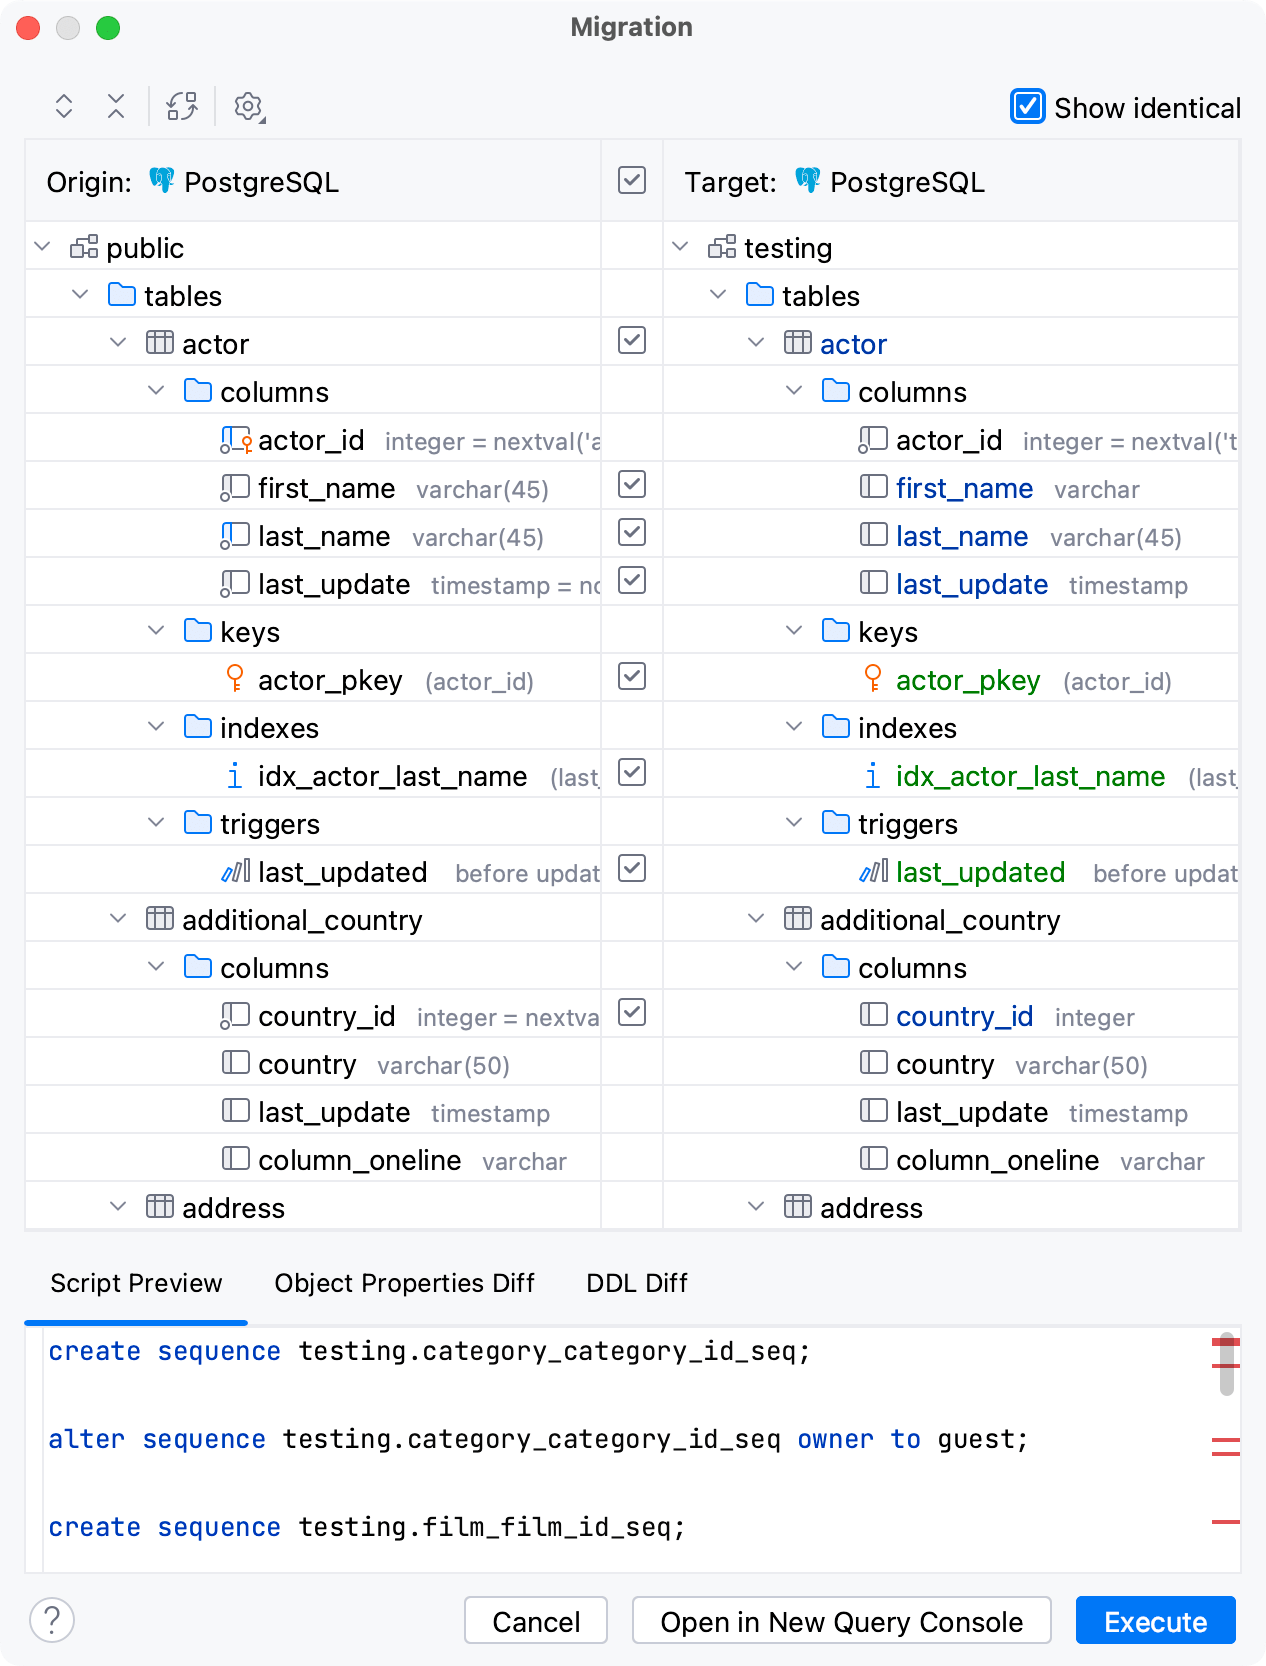Switch to the DDL Diff tab
The width and height of the screenshot is (1266, 1666).
[x=636, y=1283]
